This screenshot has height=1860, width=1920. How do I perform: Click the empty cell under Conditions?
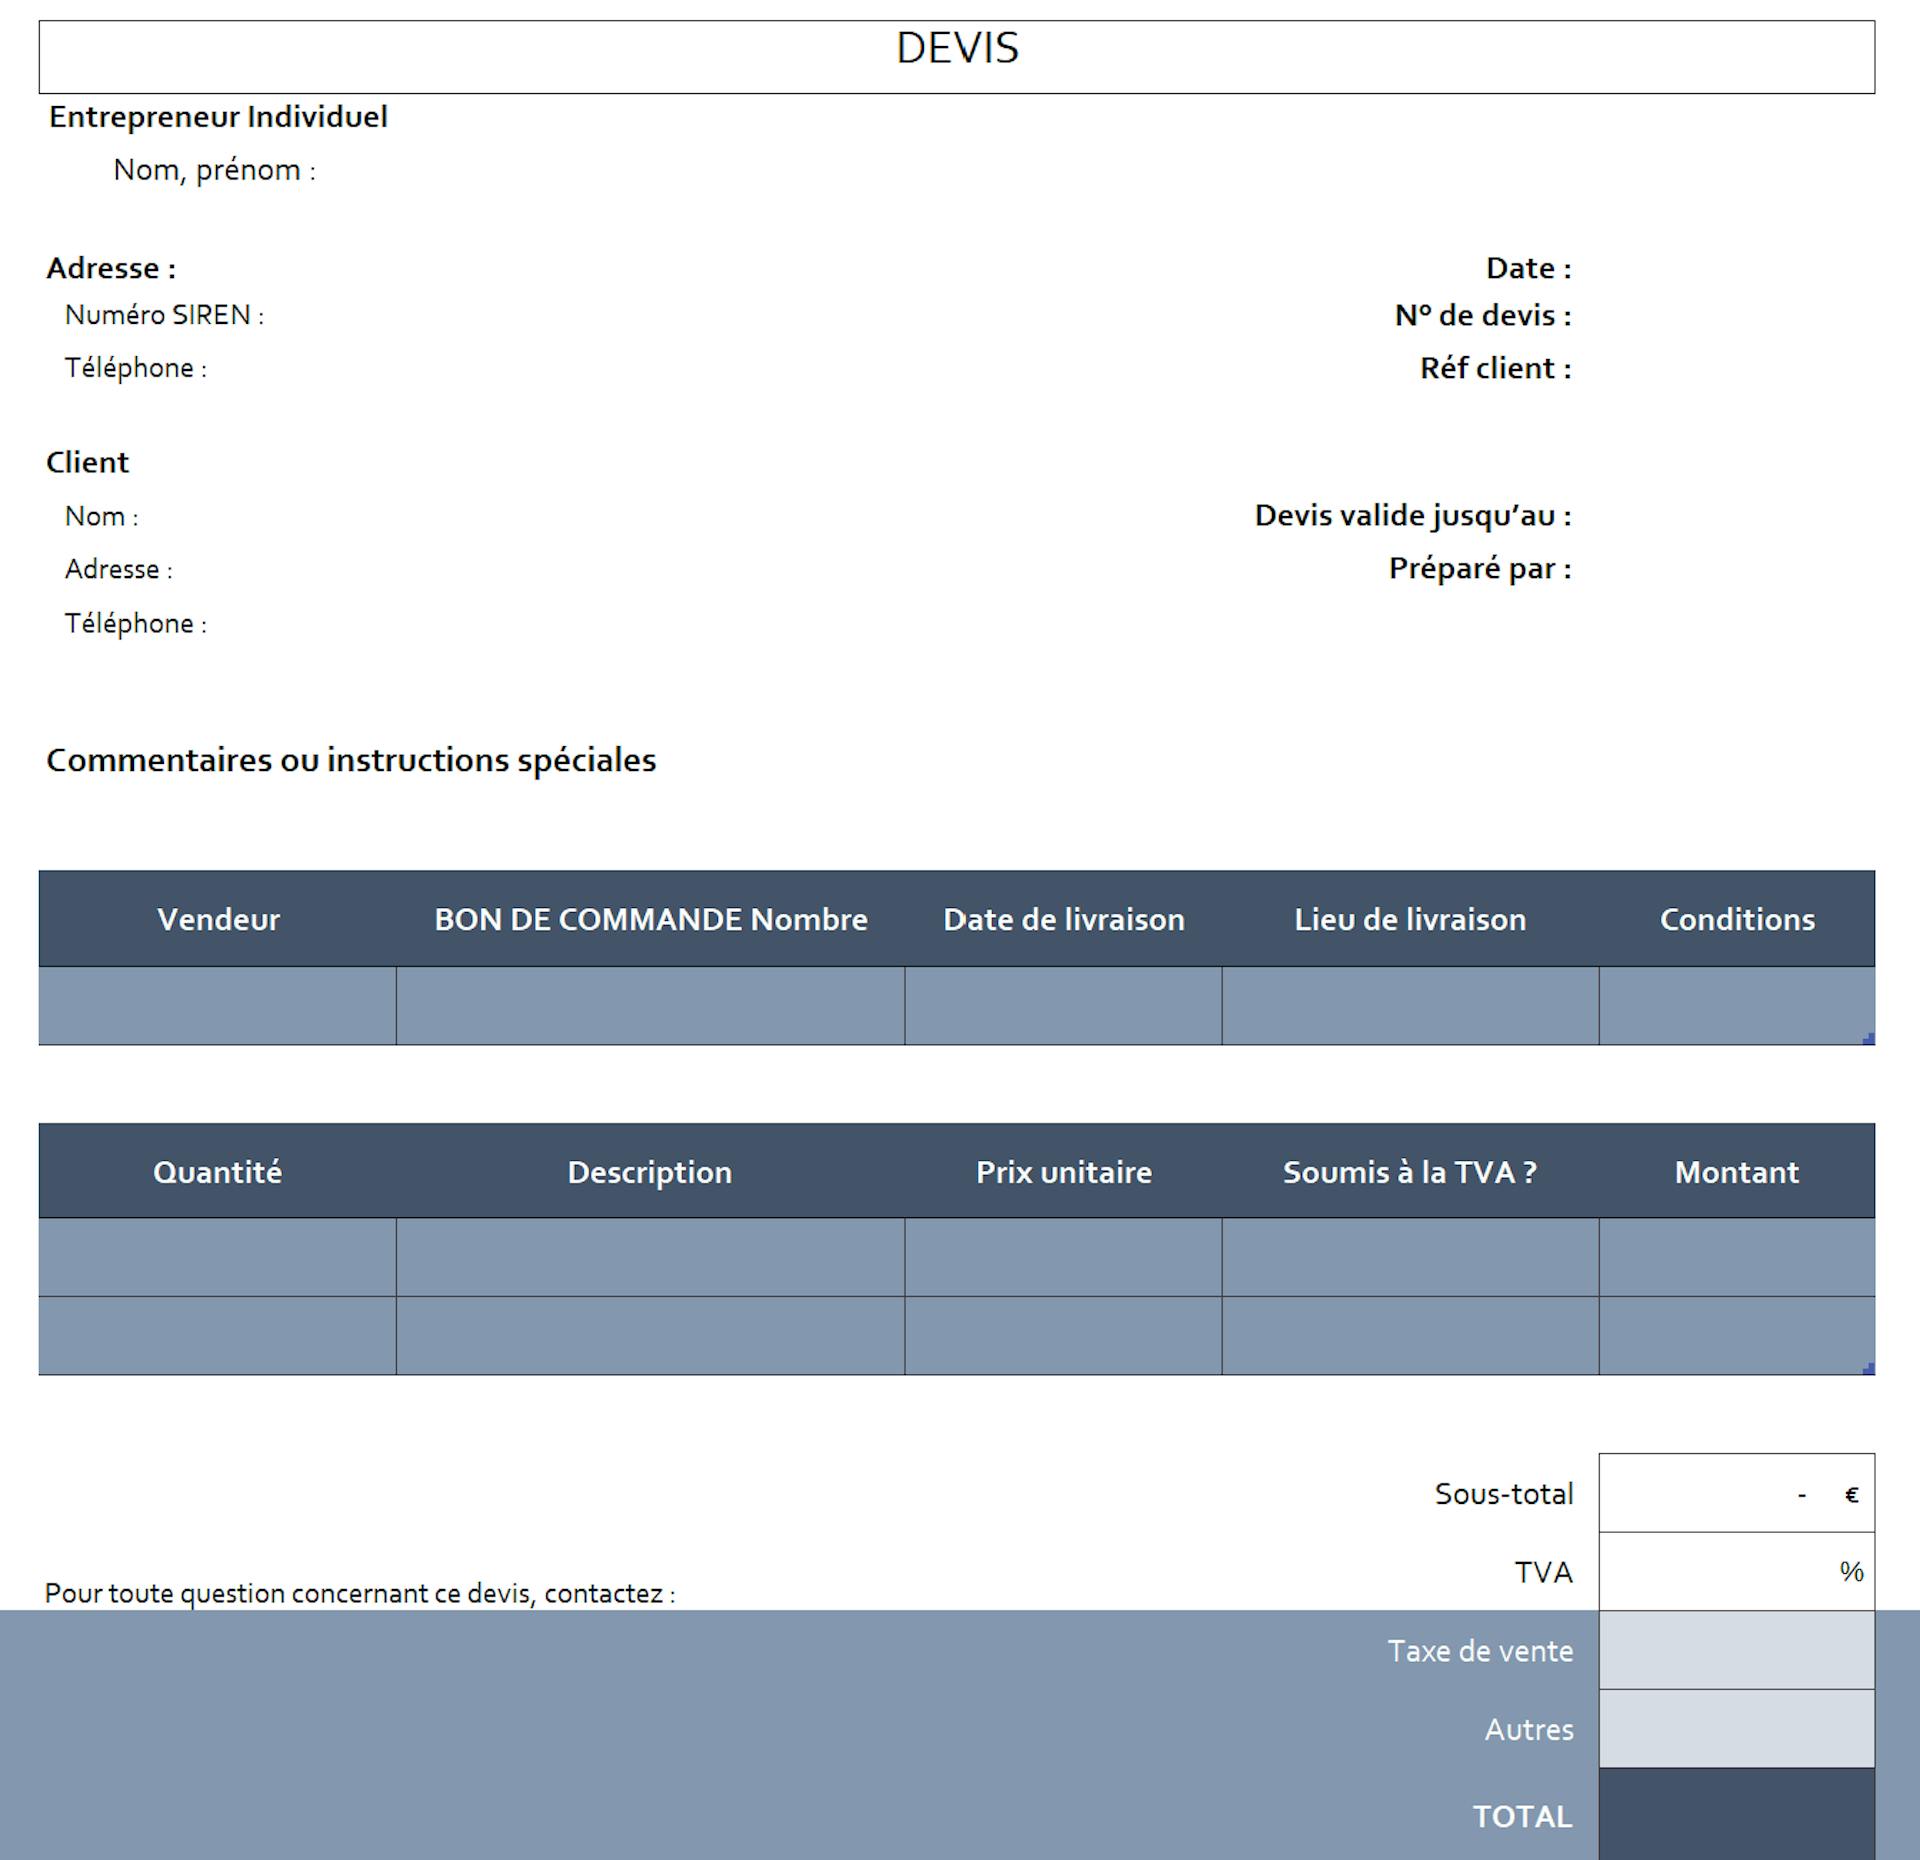pyautogui.click(x=1737, y=1006)
